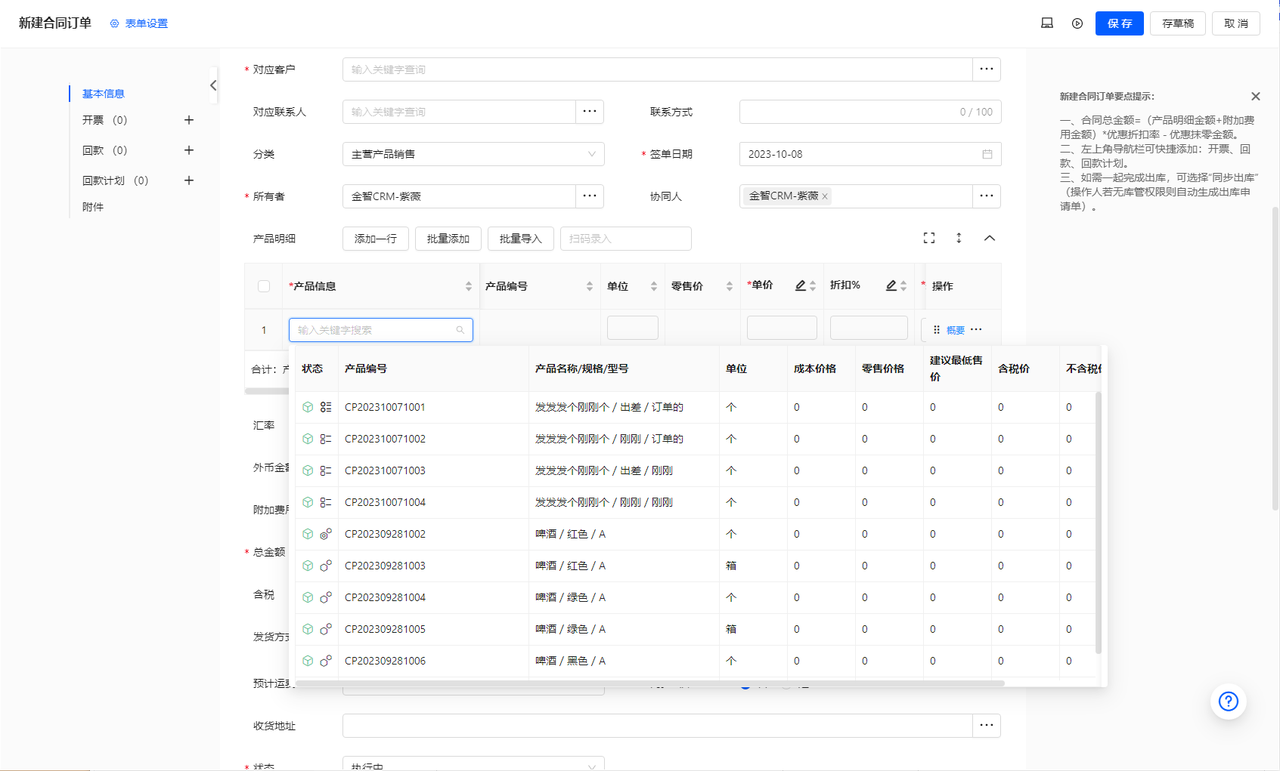
Task: Click 批量添加 button
Action: coord(448,238)
